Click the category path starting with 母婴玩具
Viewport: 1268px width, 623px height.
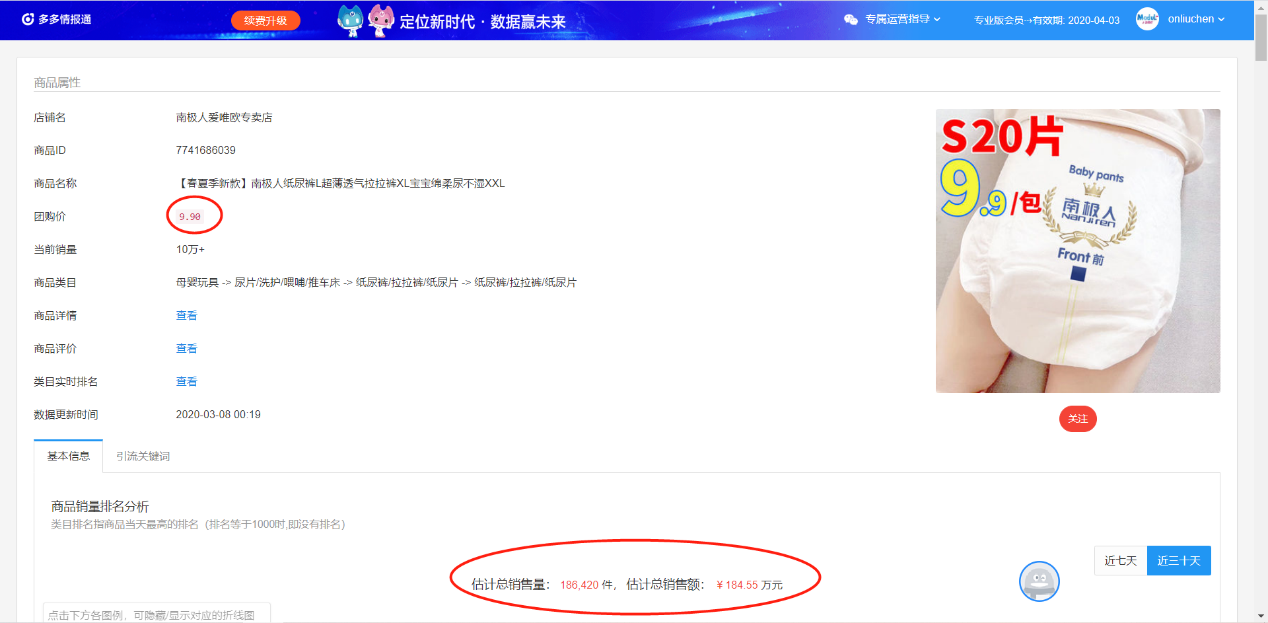click(376, 283)
